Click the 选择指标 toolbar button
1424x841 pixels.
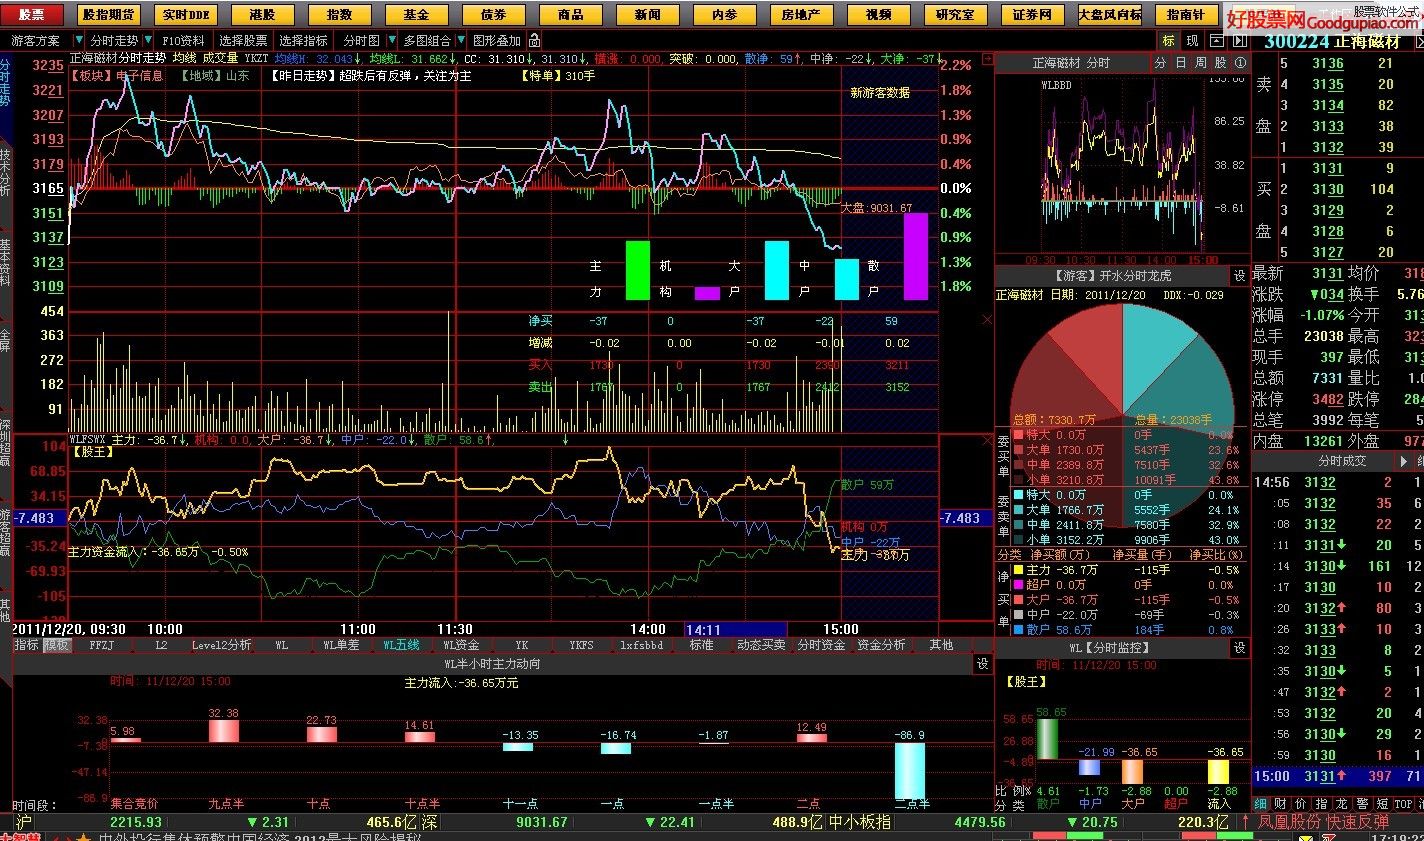click(x=303, y=41)
